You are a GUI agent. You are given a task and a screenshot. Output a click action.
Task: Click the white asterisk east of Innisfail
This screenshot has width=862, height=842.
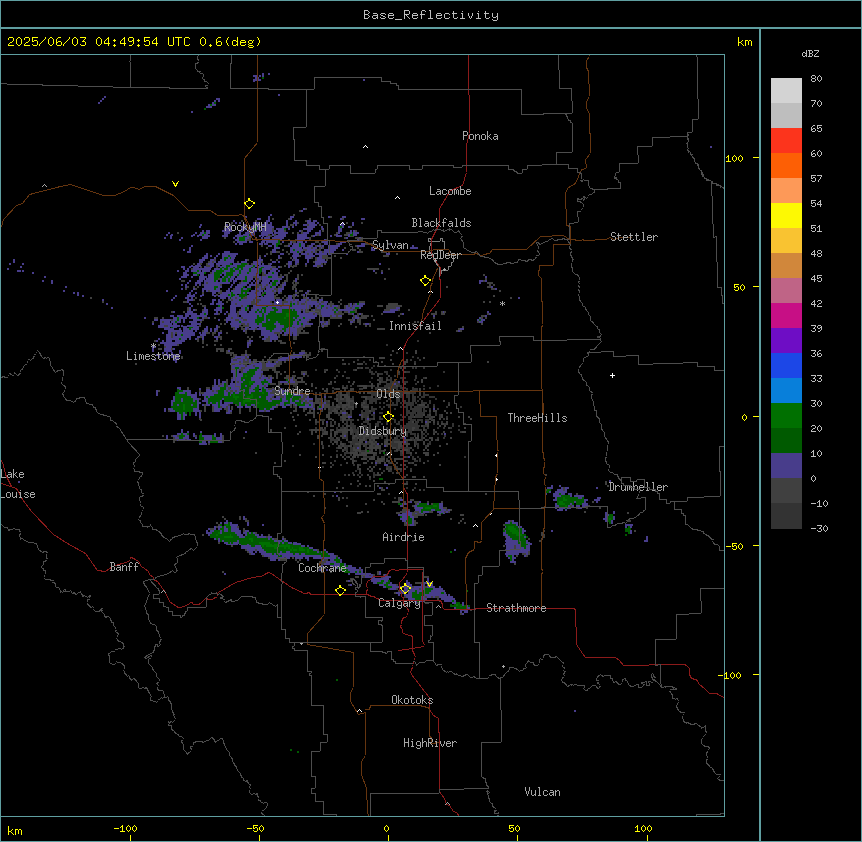pyautogui.click(x=502, y=303)
